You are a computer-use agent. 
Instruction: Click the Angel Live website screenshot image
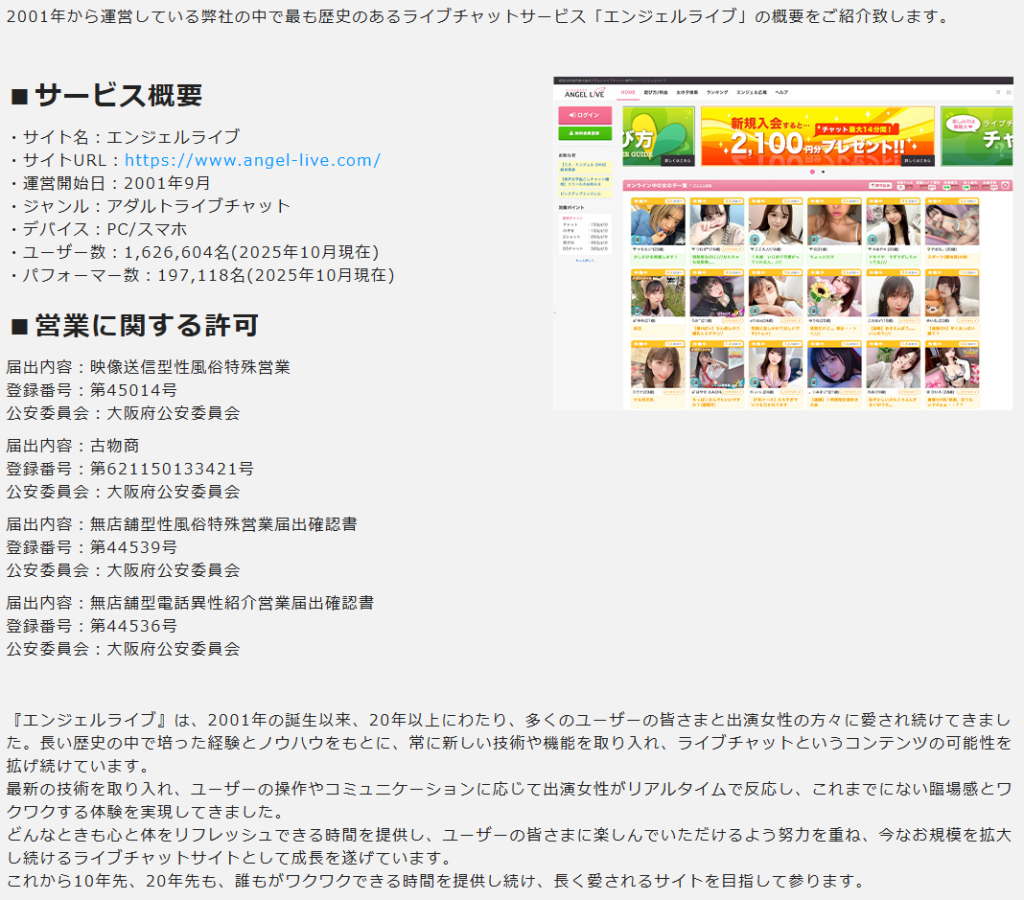[783, 244]
